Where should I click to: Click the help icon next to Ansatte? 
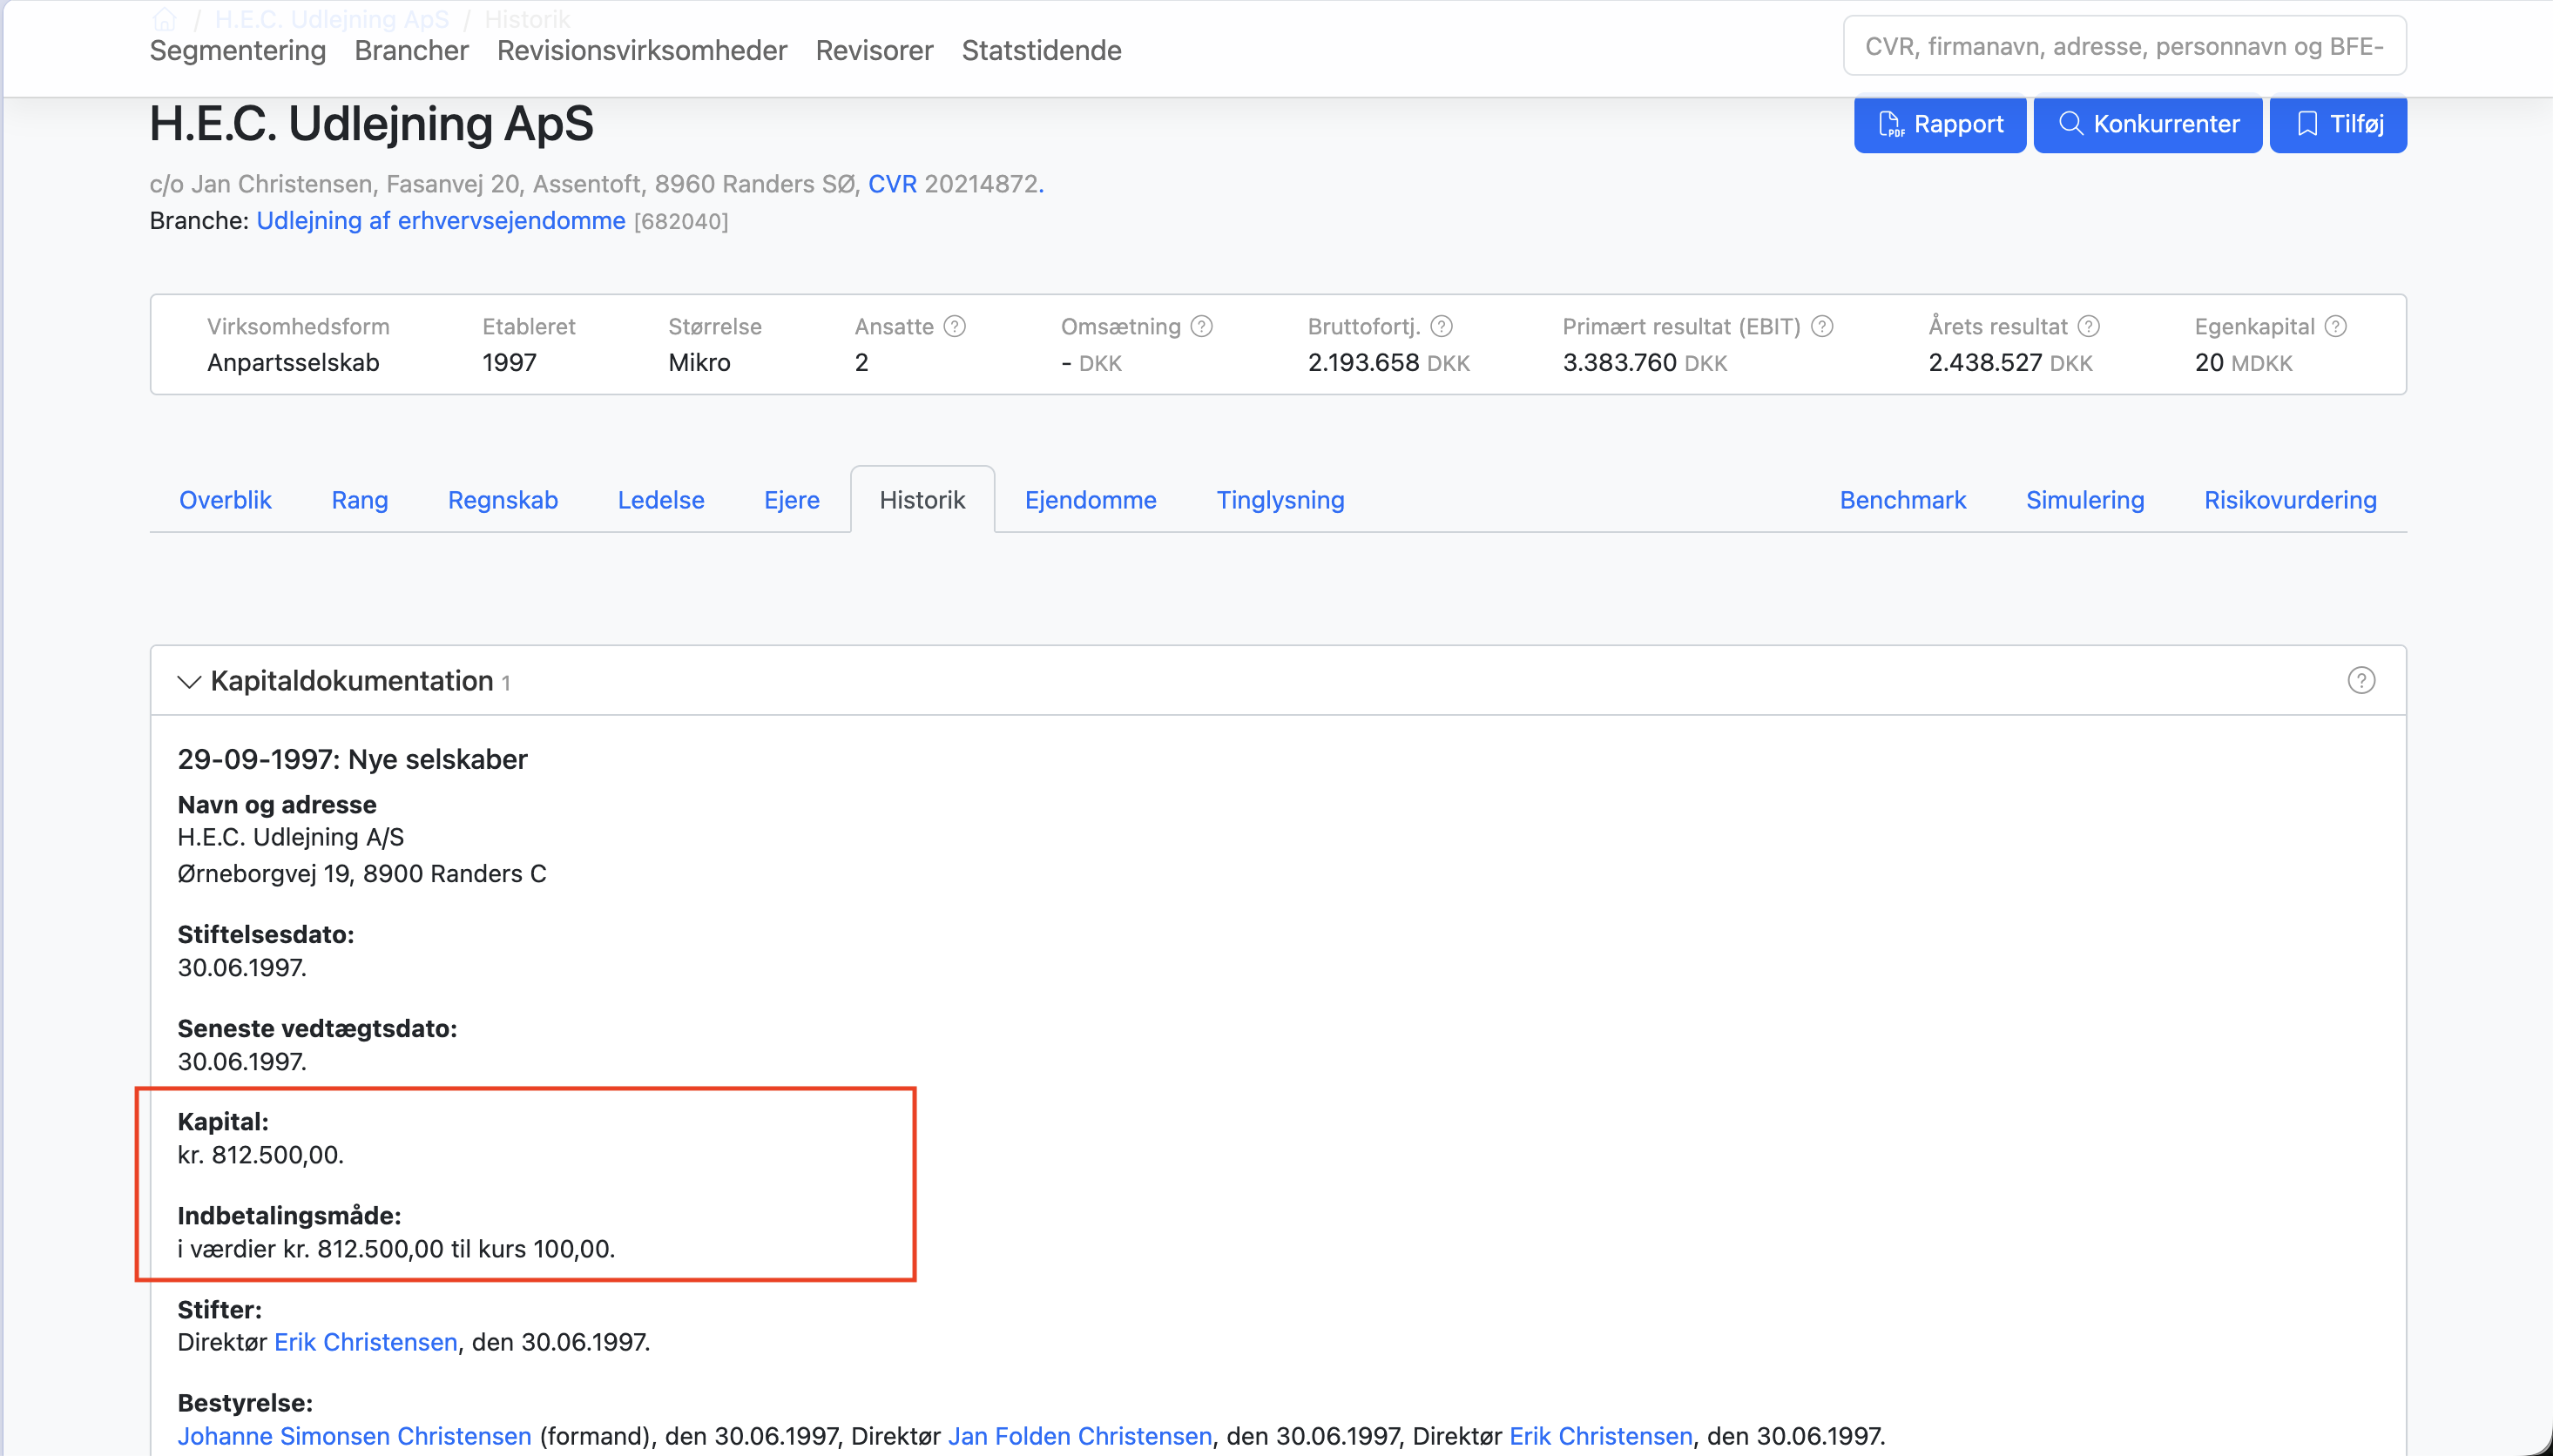(955, 326)
